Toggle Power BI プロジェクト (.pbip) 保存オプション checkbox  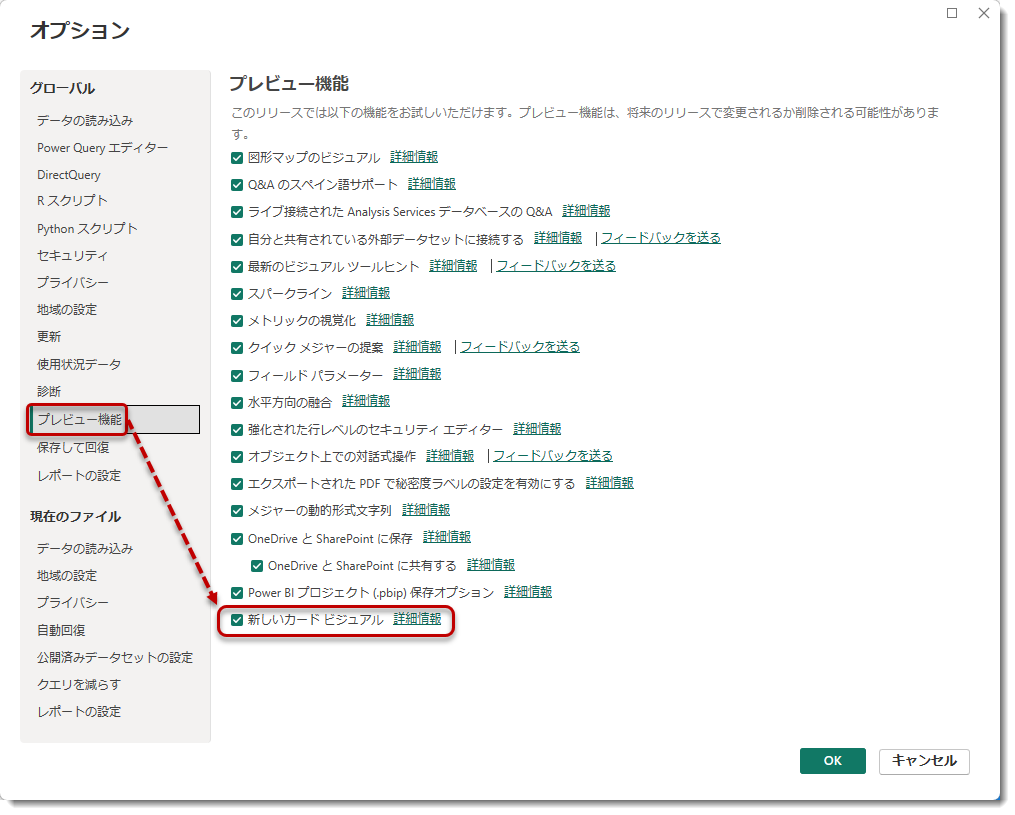(237, 593)
